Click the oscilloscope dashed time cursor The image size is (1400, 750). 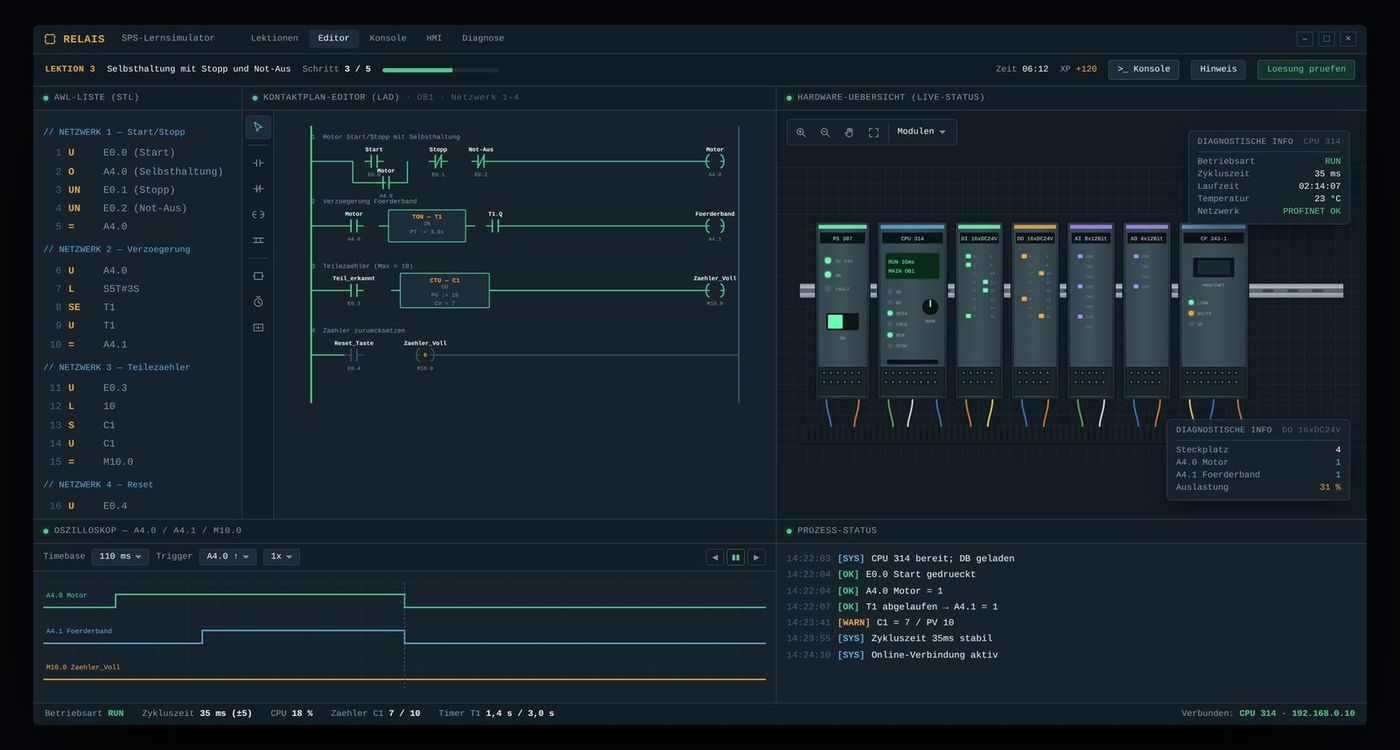(x=404, y=636)
